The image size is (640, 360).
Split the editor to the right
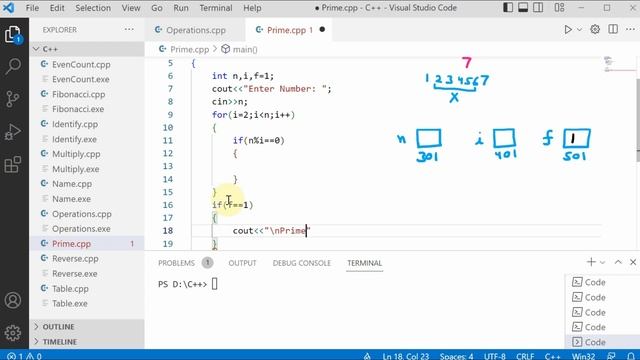pos(613,29)
